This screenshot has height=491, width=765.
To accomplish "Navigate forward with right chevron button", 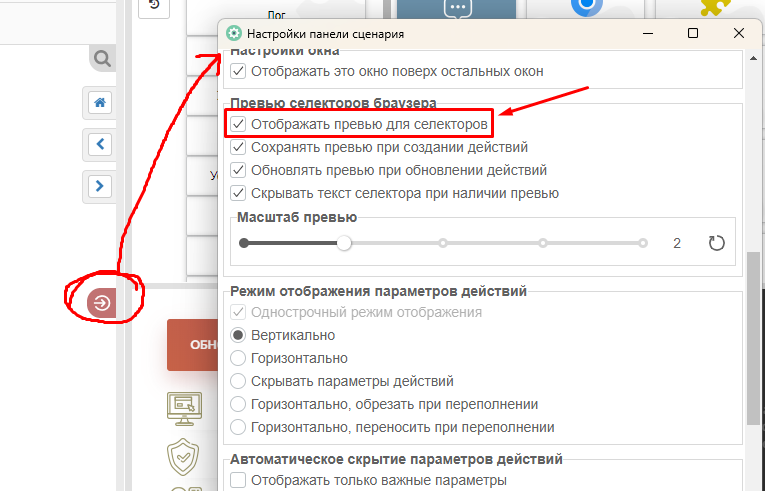I will point(100,186).
